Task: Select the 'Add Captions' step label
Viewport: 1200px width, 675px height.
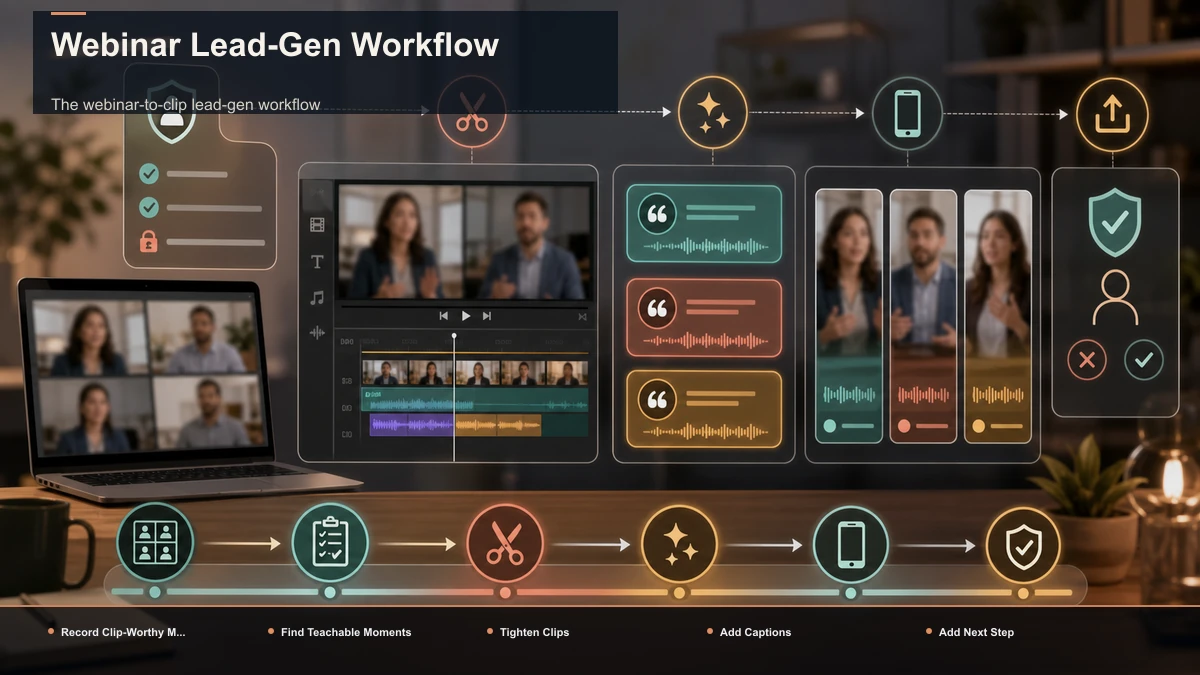Action: click(755, 632)
